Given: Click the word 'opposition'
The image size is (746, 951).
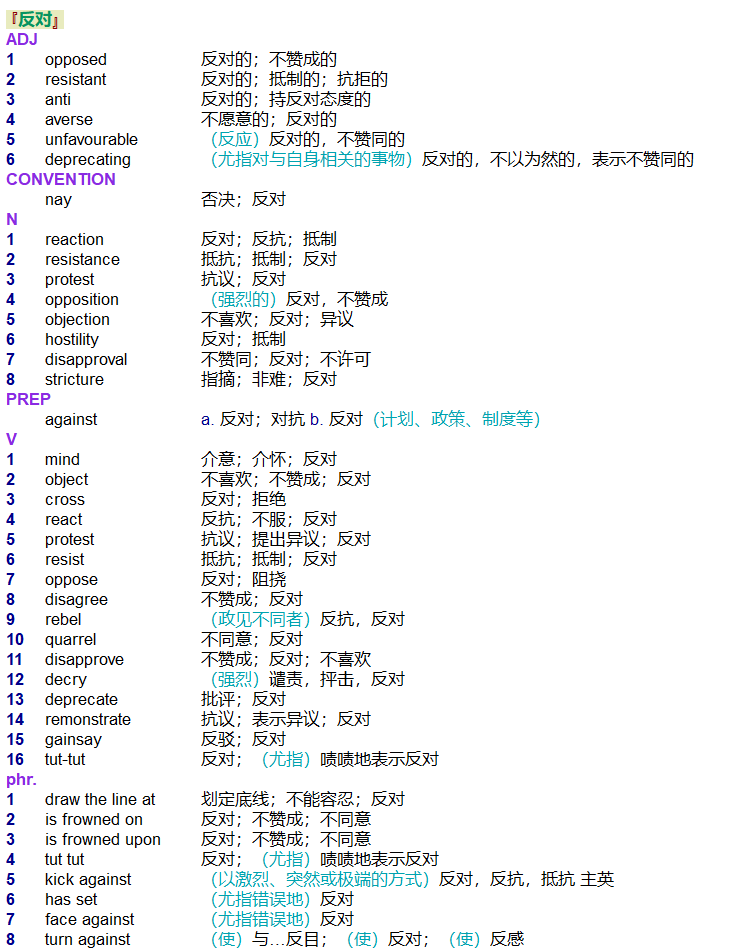Looking at the screenshot, I should [x=82, y=300].
